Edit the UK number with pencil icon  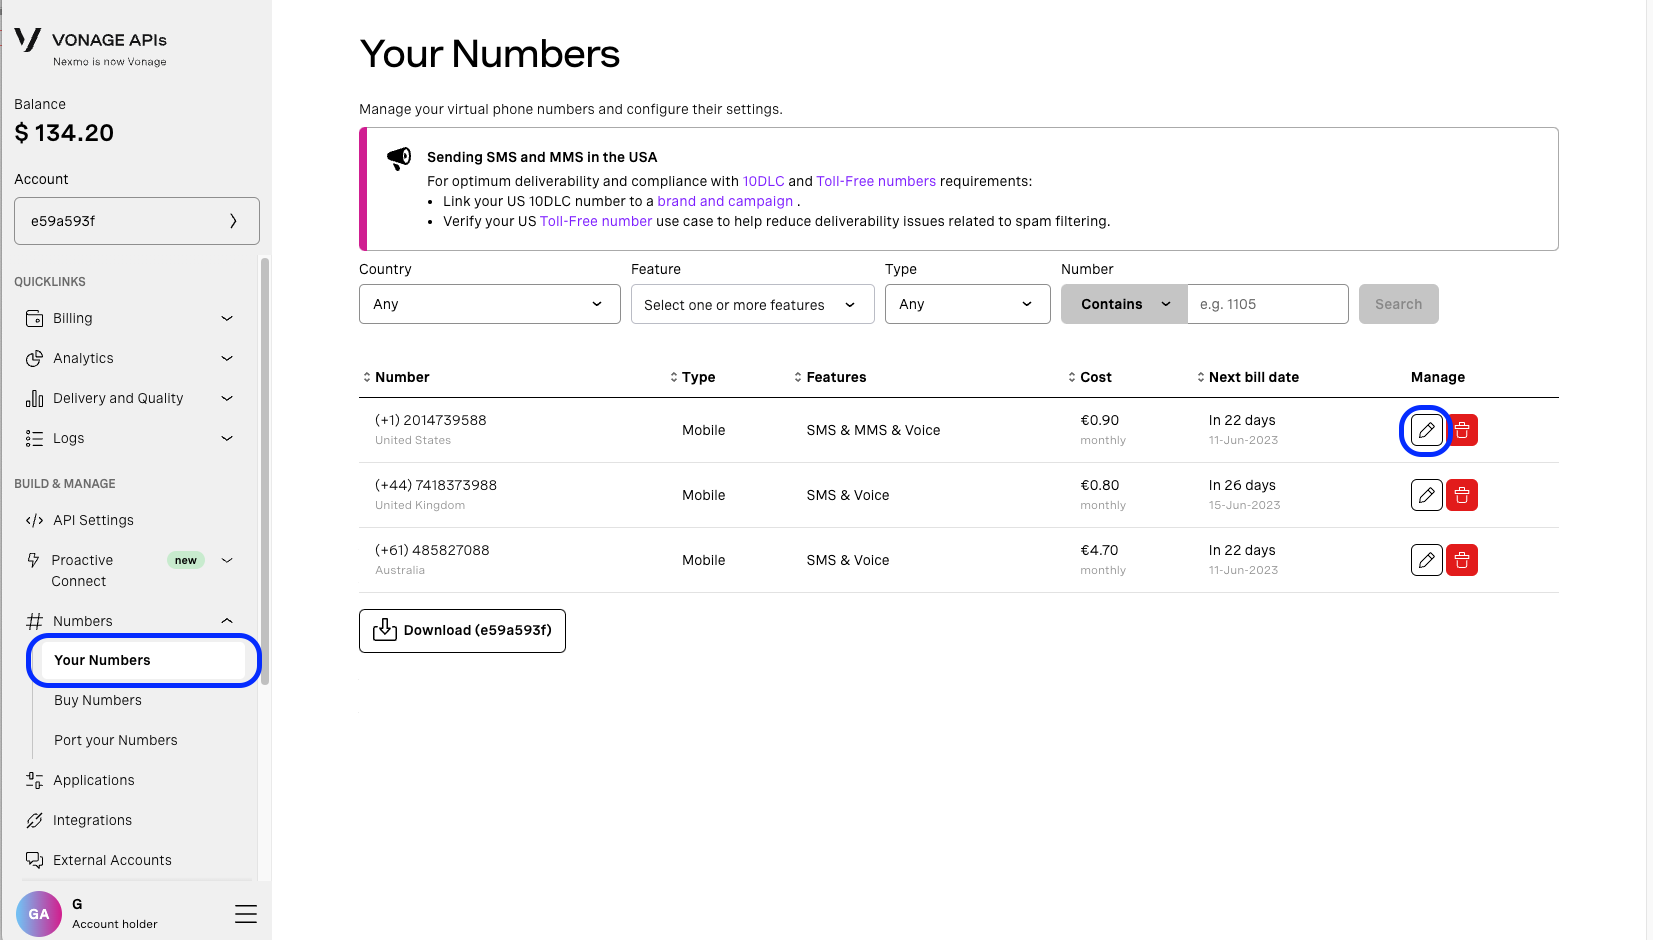pos(1426,495)
